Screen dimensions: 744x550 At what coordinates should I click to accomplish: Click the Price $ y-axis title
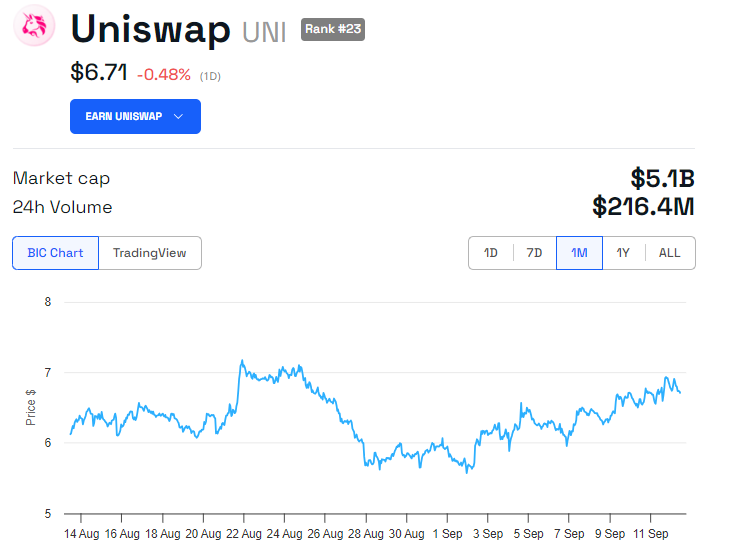30,407
